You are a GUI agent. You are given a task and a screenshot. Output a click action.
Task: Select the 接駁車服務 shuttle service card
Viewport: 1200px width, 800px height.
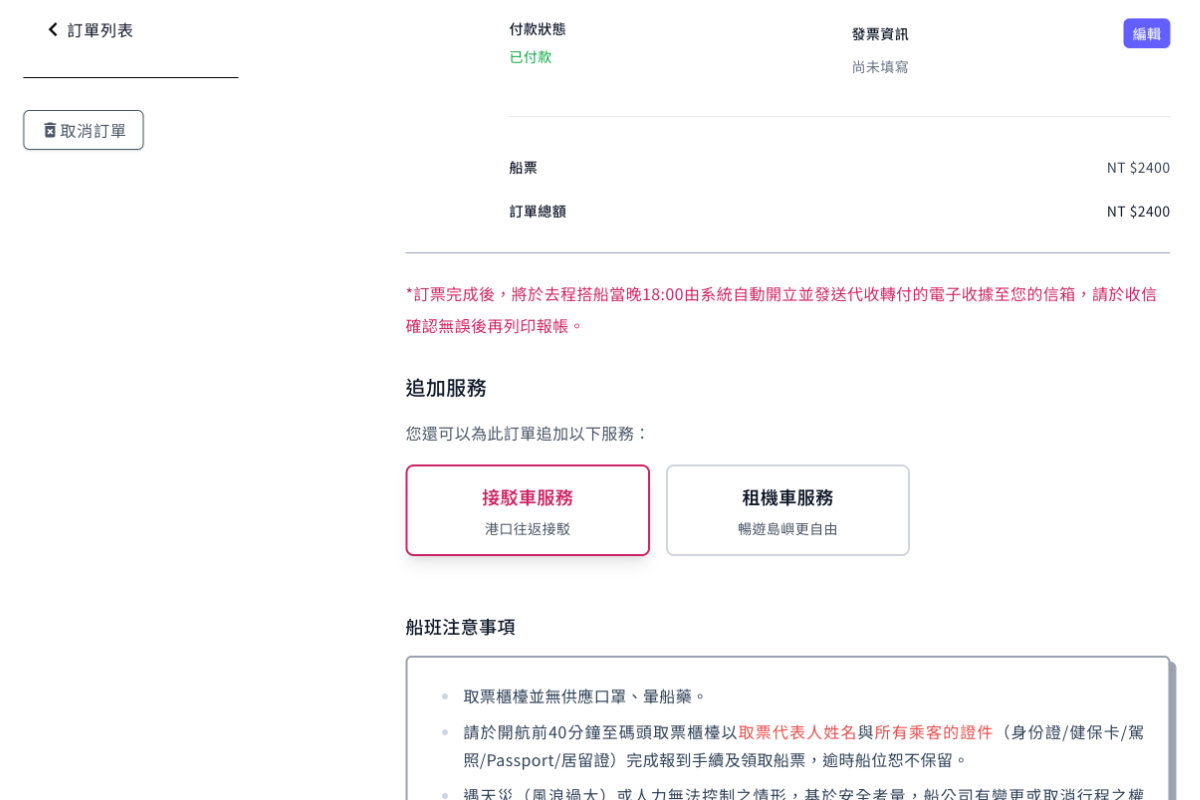(x=527, y=509)
